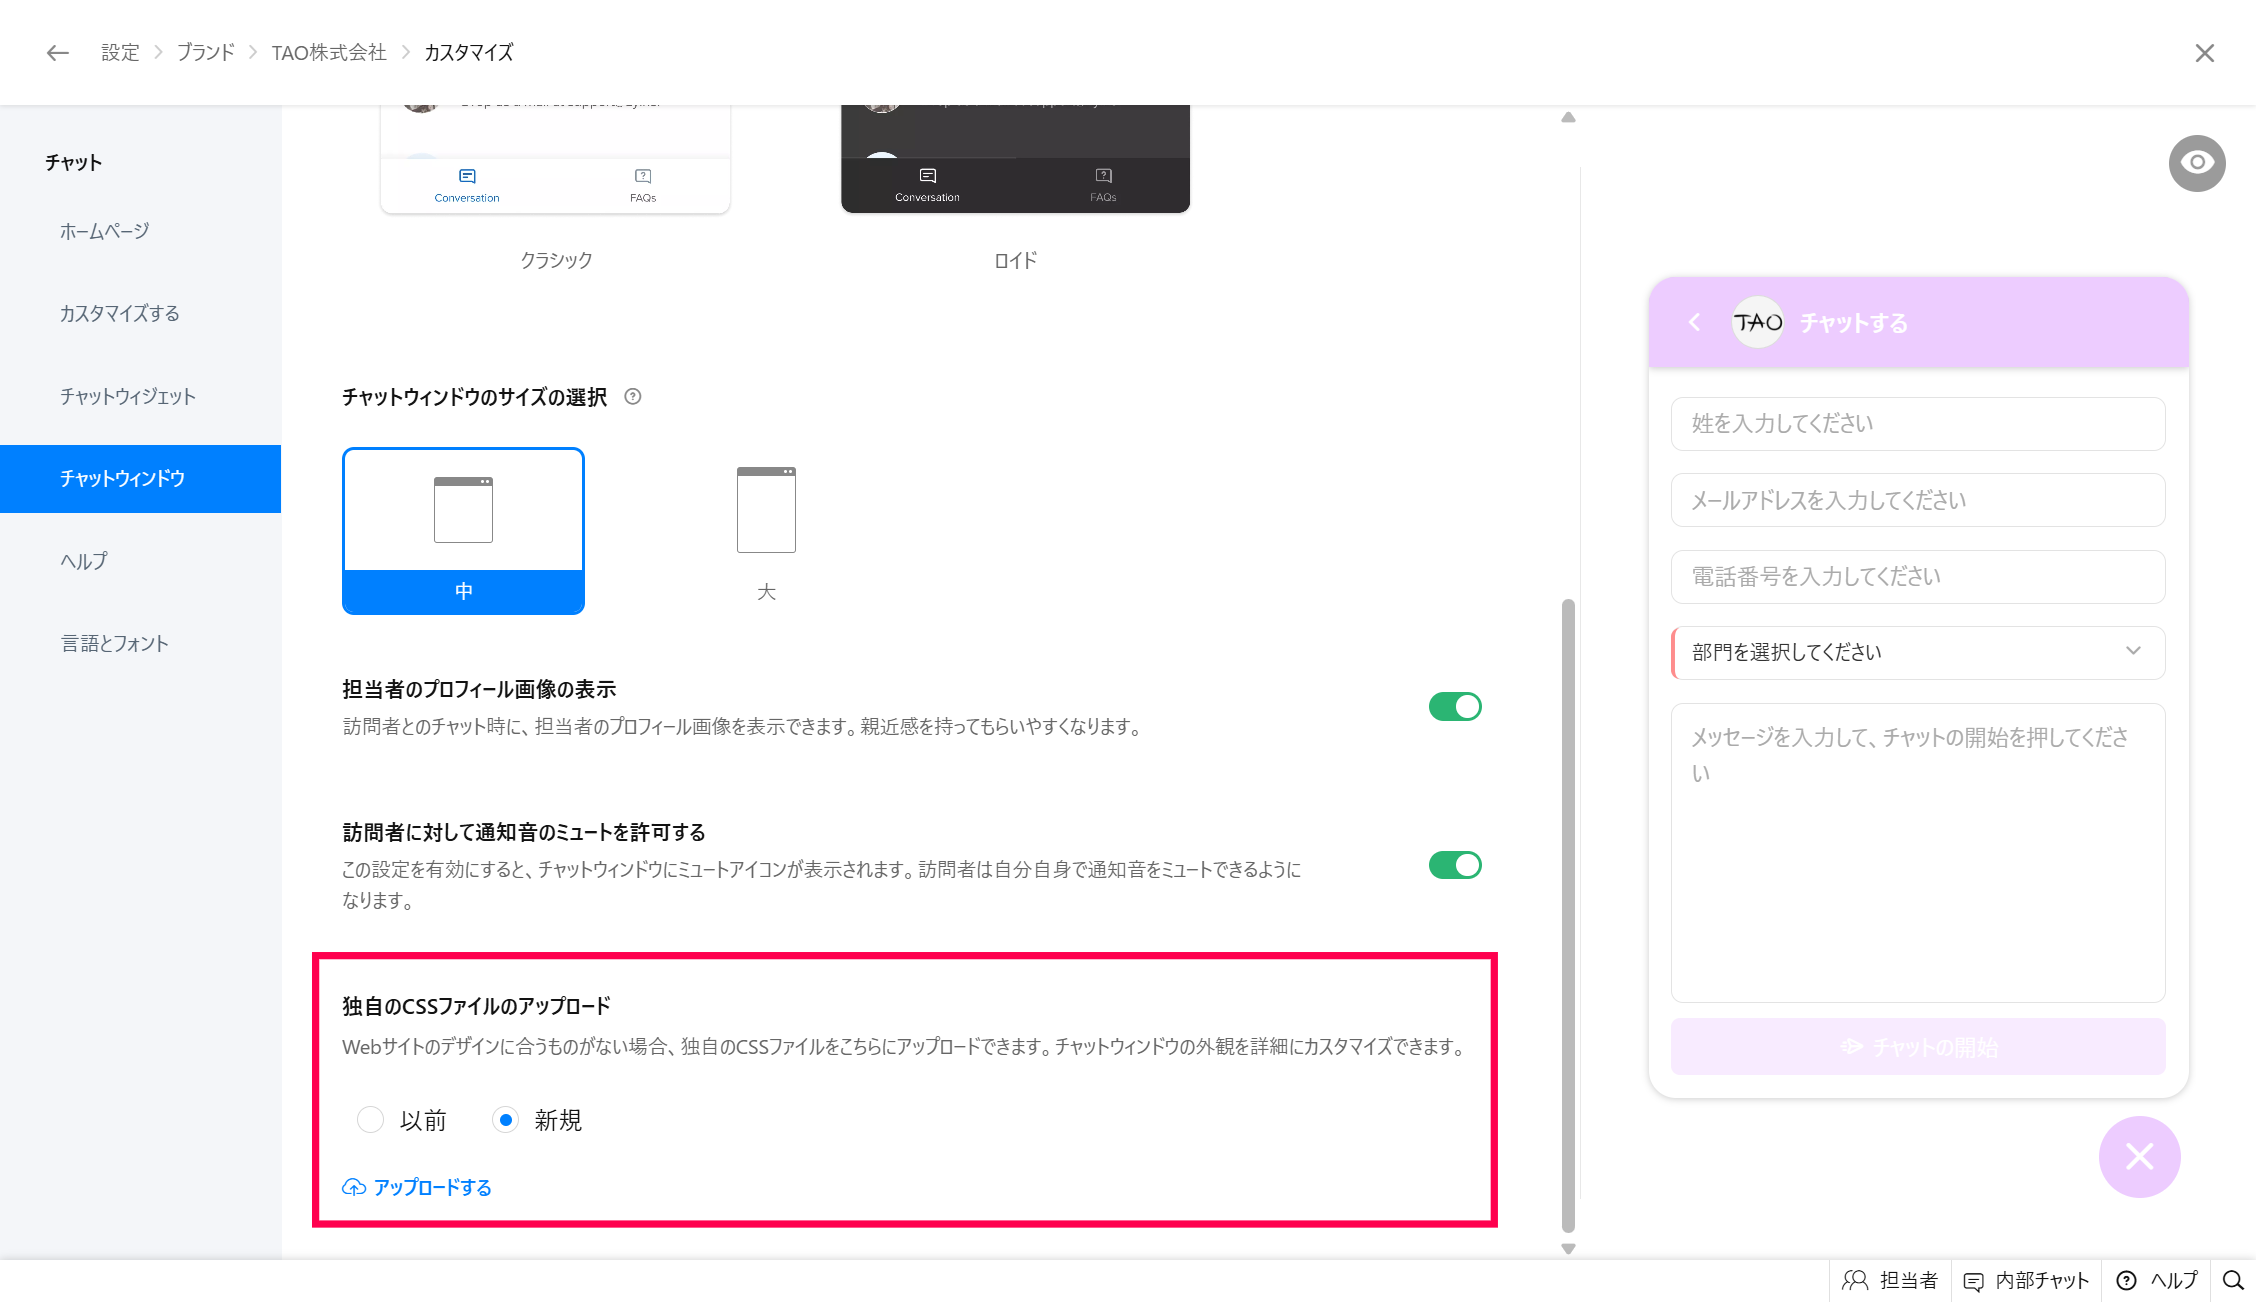This screenshot has height=1302, width=2256.
Task: Open チャットウィジェット in sidebar
Action: tap(128, 397)
